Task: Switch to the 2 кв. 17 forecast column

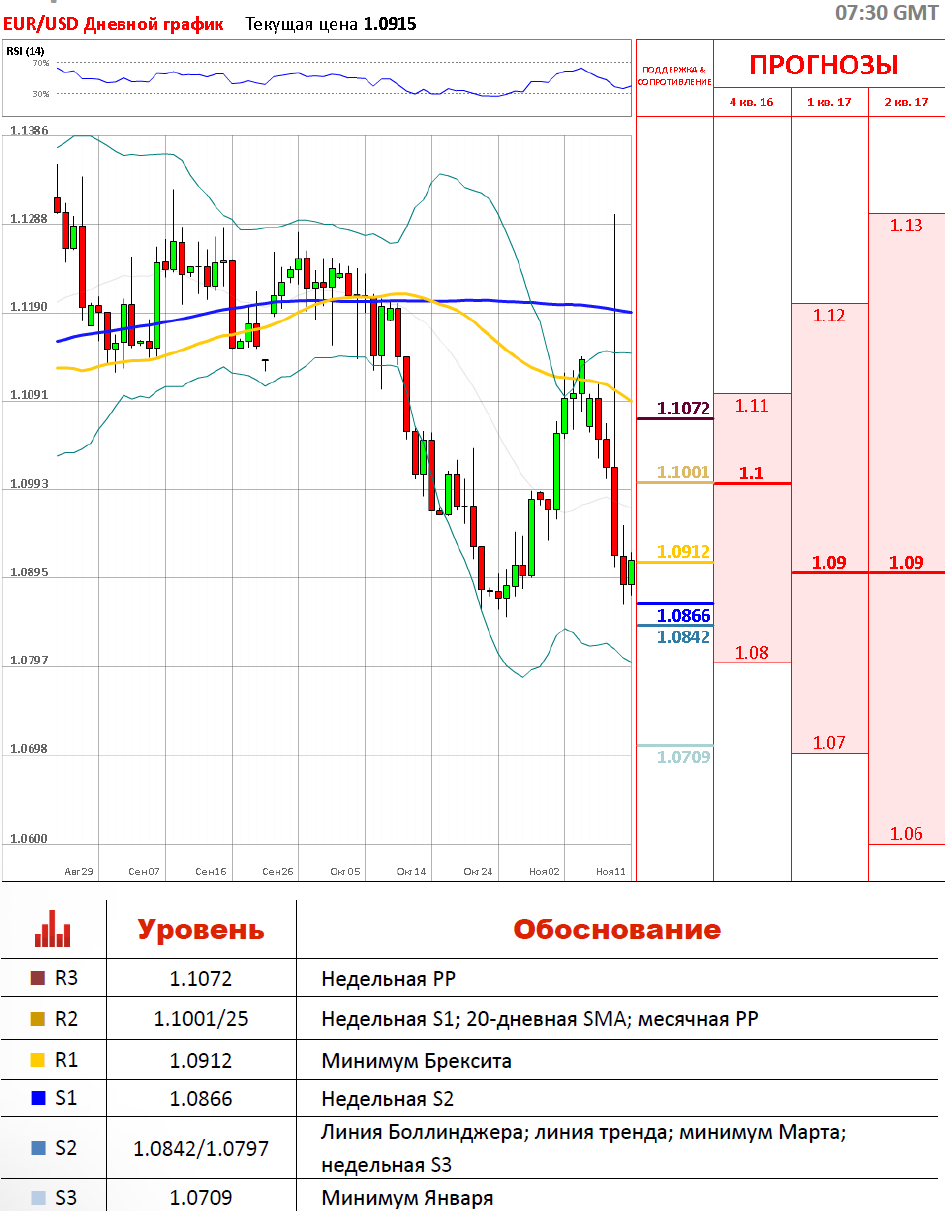Action: (906, 102)
